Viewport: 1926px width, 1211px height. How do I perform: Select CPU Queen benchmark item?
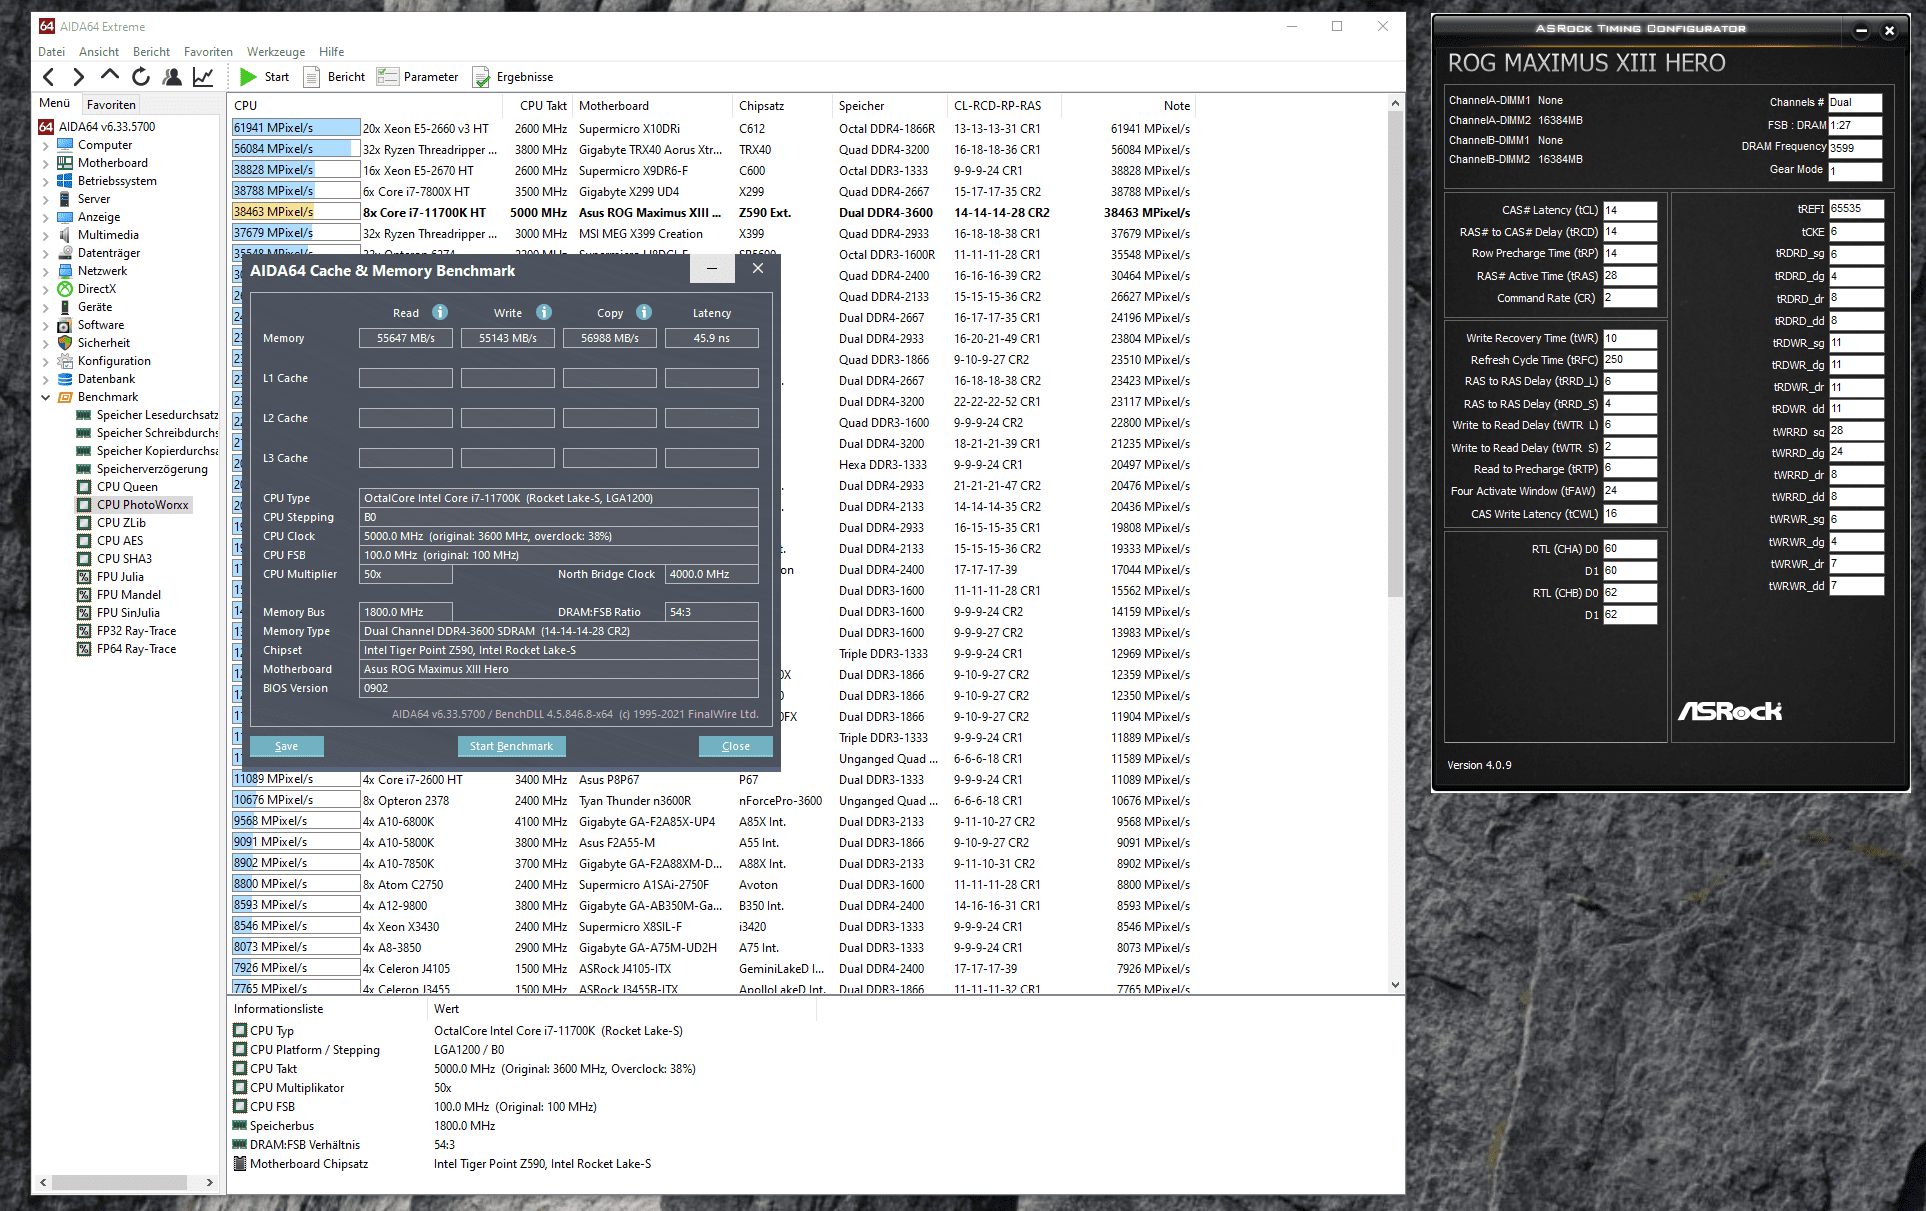point(127,487)
